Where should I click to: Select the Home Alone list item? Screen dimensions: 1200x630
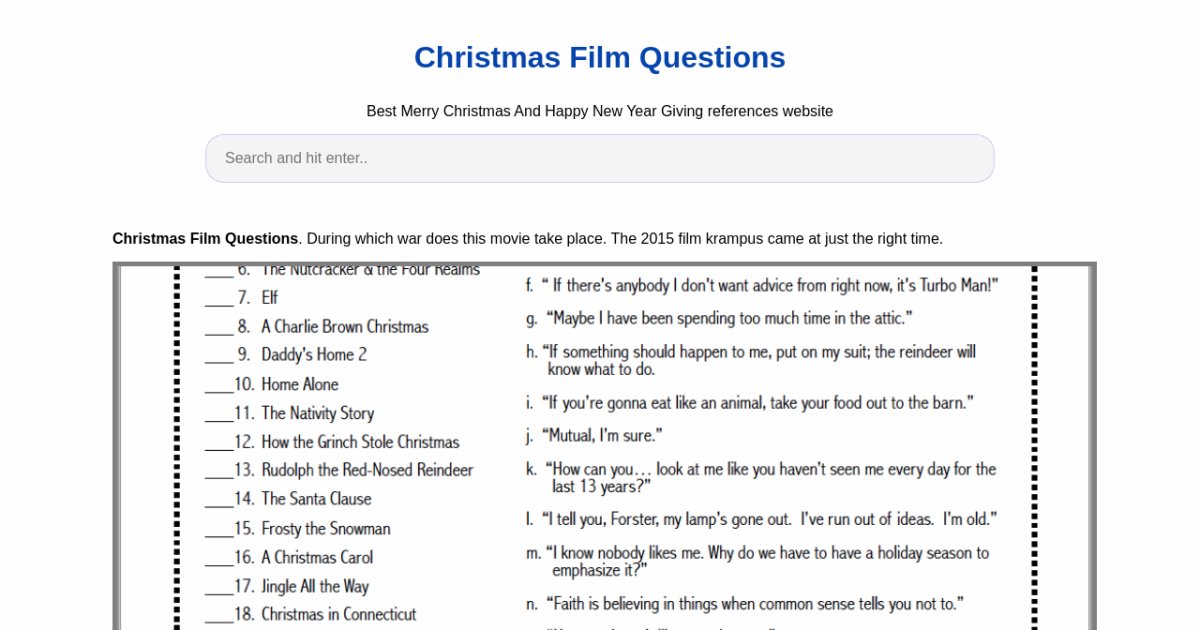coord(300,385)
